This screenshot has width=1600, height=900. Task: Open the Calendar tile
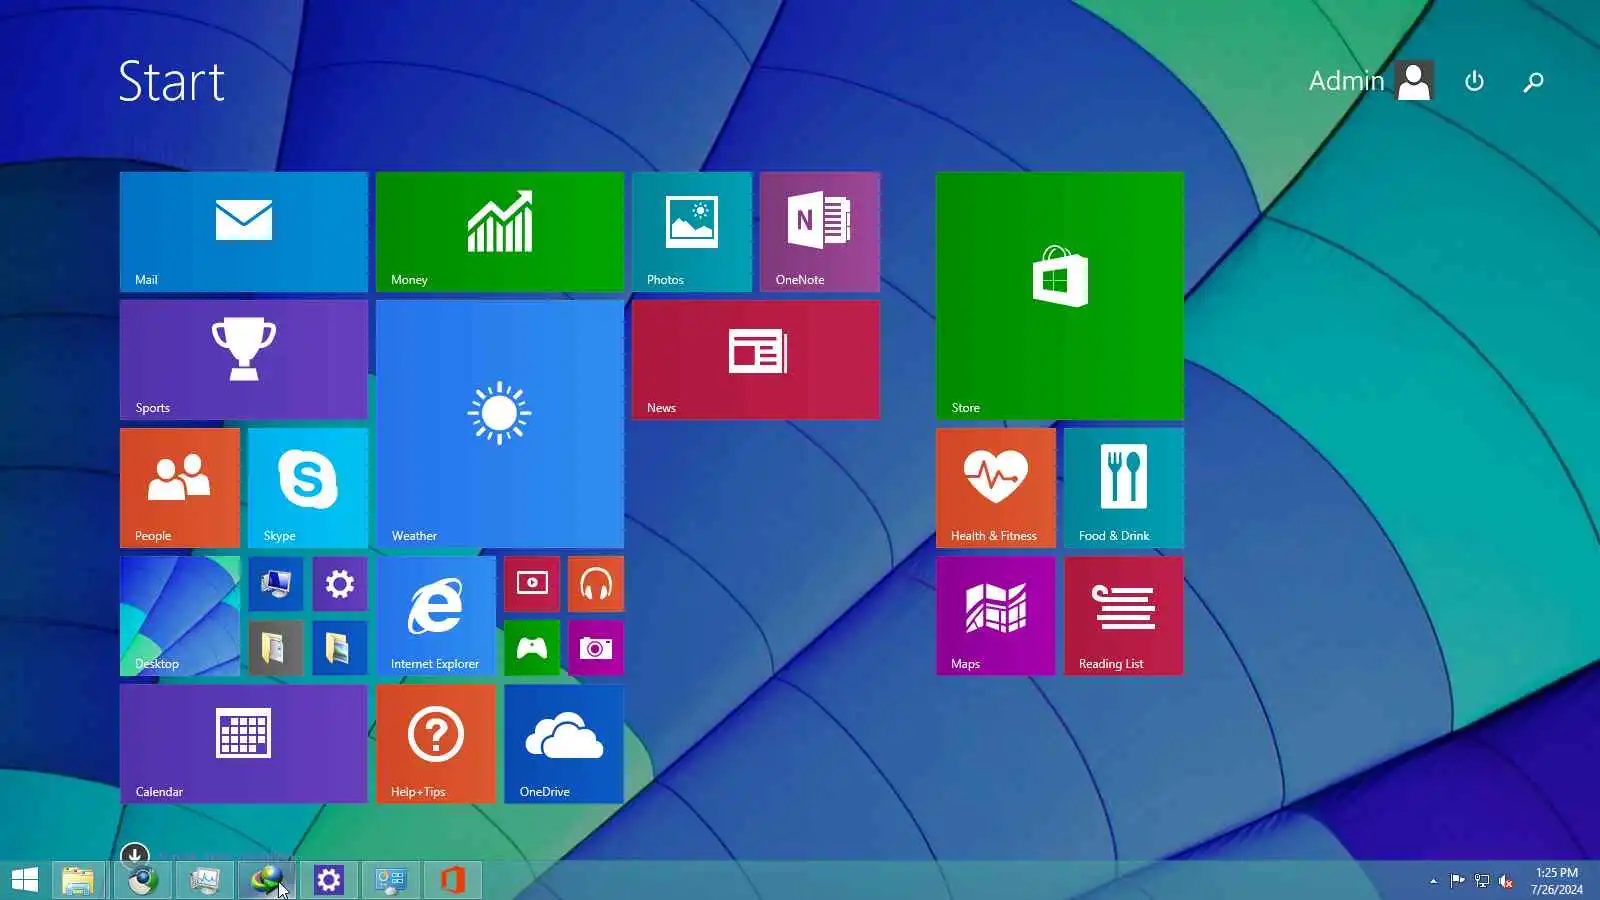244,744
